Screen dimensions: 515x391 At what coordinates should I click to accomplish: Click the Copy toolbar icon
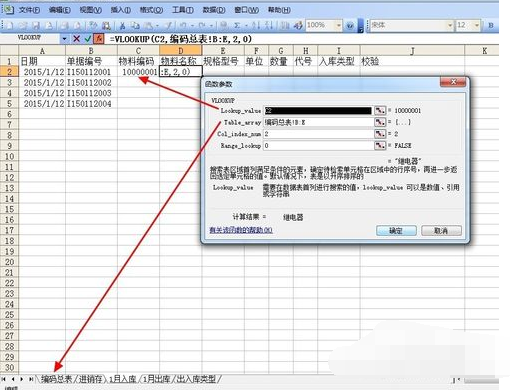click(x=134, y=25)
